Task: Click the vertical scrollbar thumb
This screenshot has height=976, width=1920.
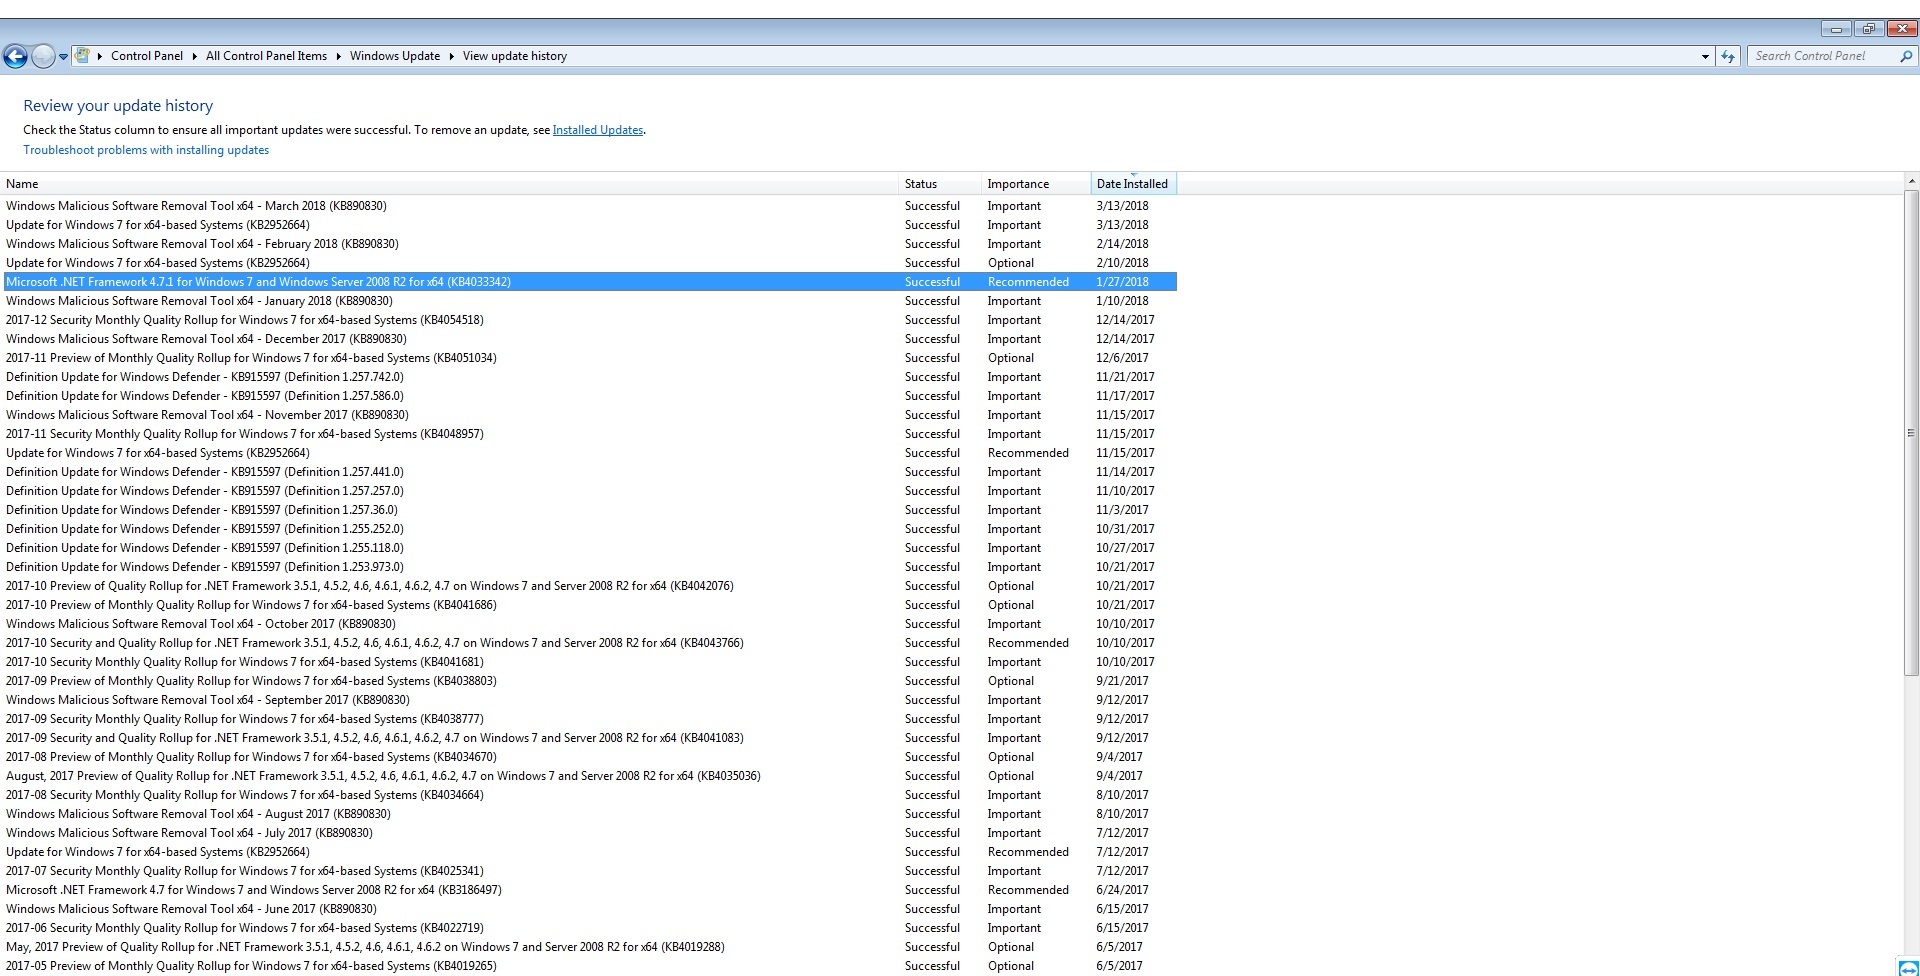Action: point(1911,433)
